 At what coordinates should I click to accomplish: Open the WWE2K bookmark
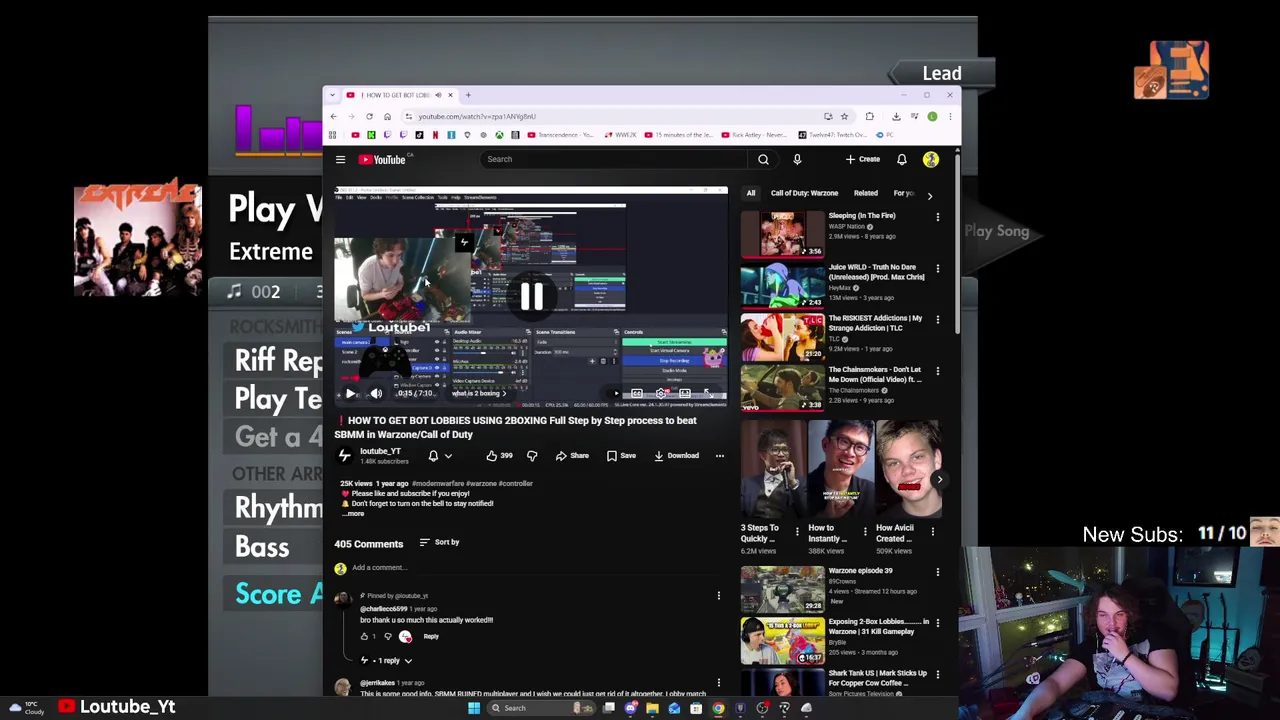coord(621,135)
